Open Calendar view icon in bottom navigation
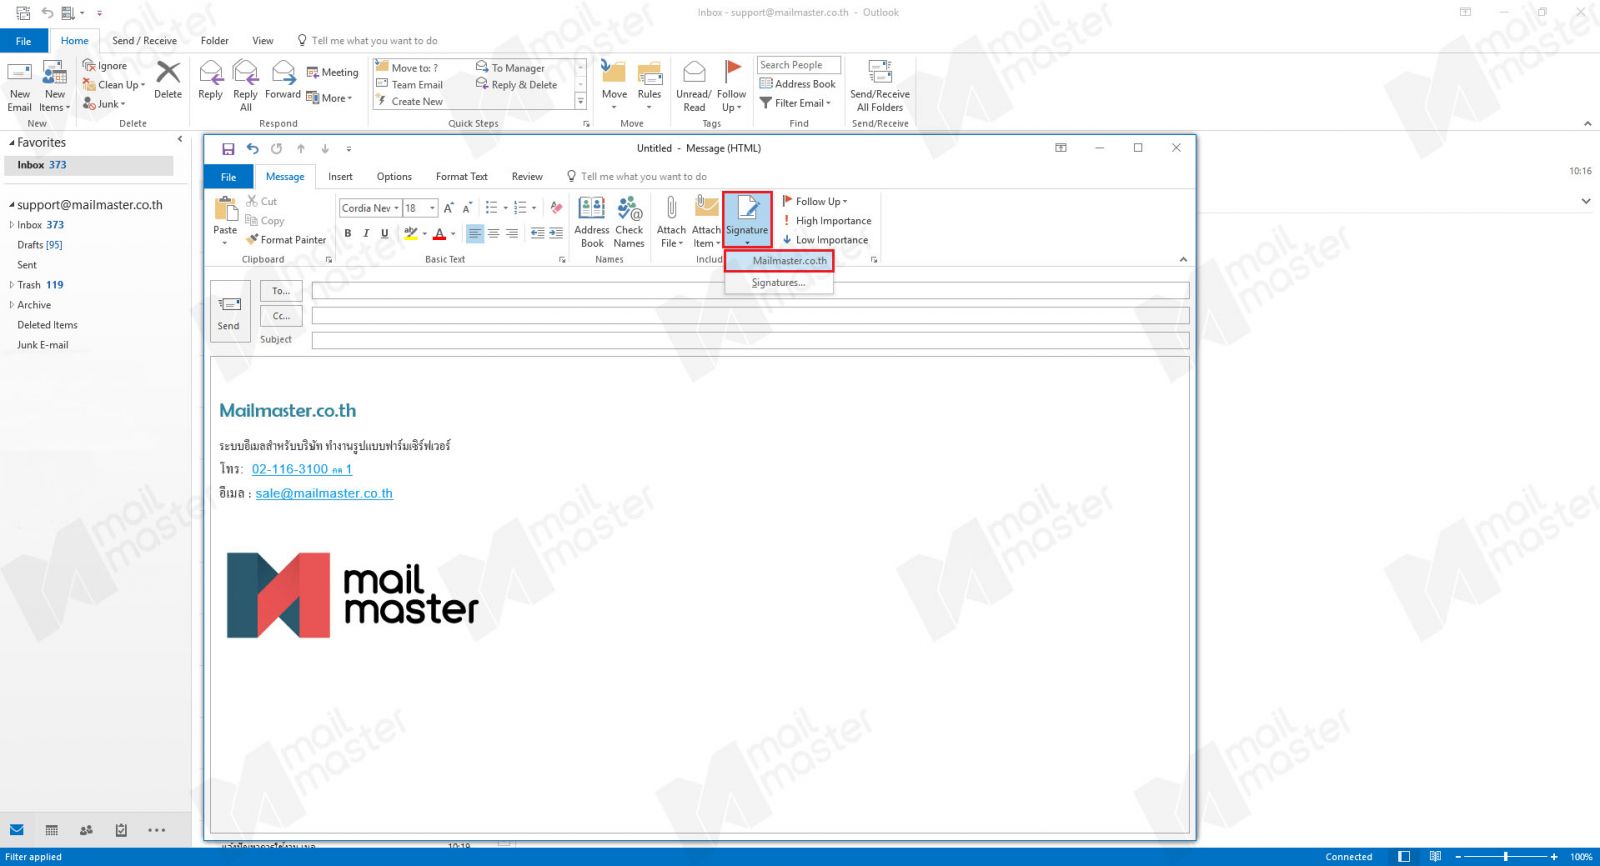Viewport: 1600px width, 866px height. tap(52, 830)
